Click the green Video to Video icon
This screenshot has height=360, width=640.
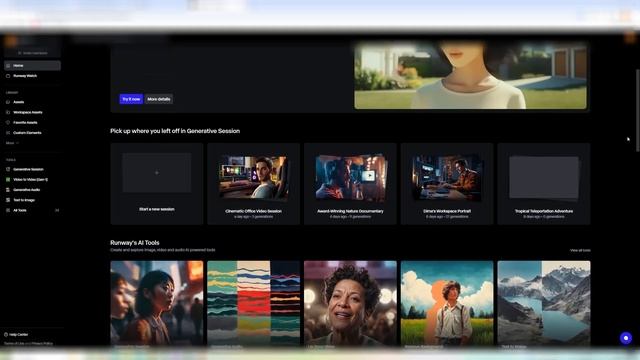click(x=8, y=179)
